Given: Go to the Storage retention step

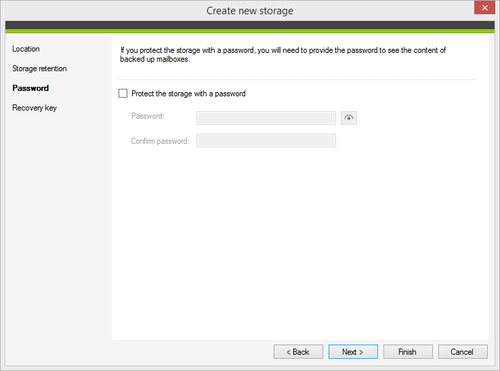Looking at the screenshot, I should pos(39,69).
